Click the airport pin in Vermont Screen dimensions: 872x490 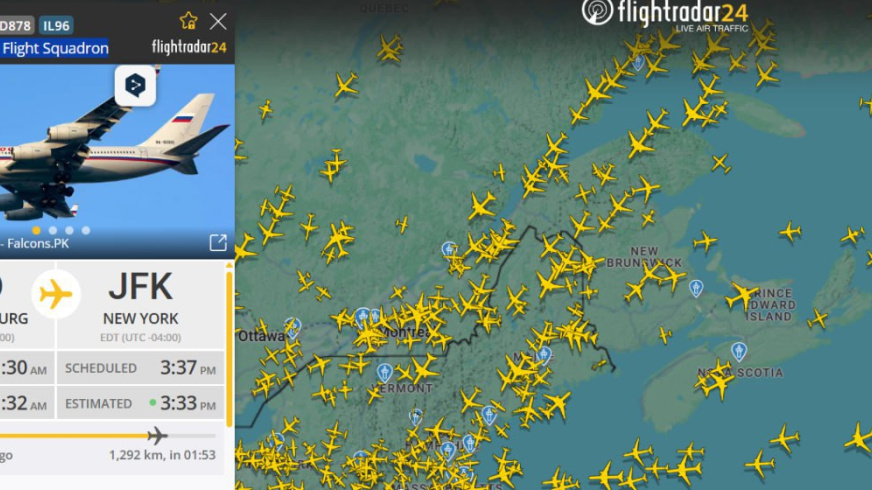click(x=384, y=373)
